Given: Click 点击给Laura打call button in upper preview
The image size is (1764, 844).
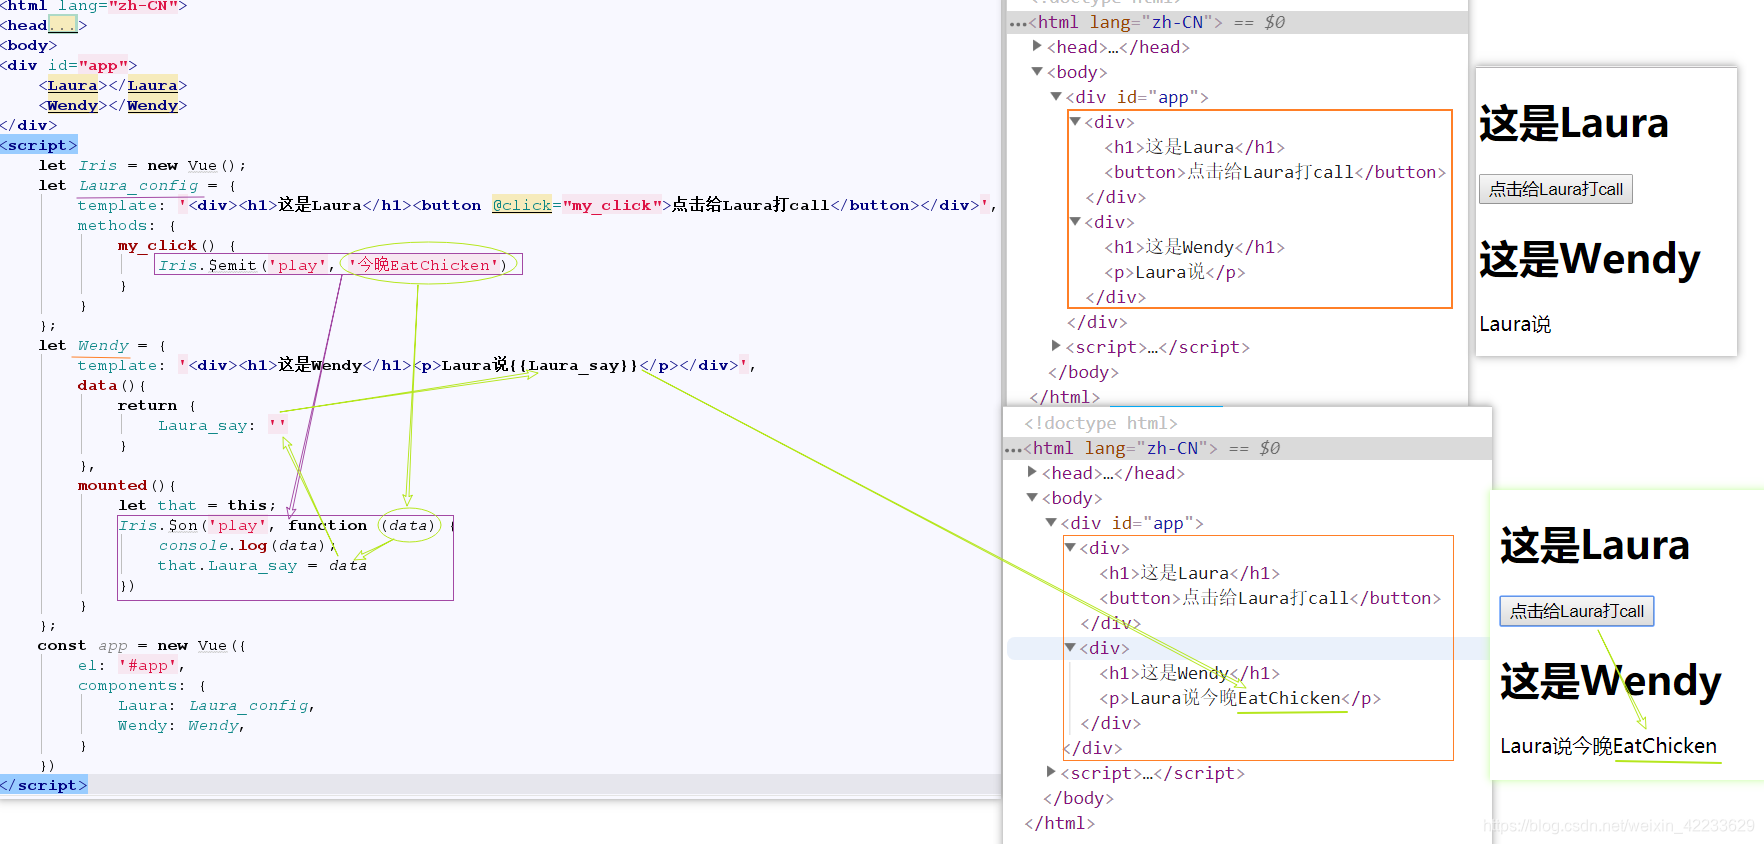Looking at the screenshot, I should (x=1555, y=189).
